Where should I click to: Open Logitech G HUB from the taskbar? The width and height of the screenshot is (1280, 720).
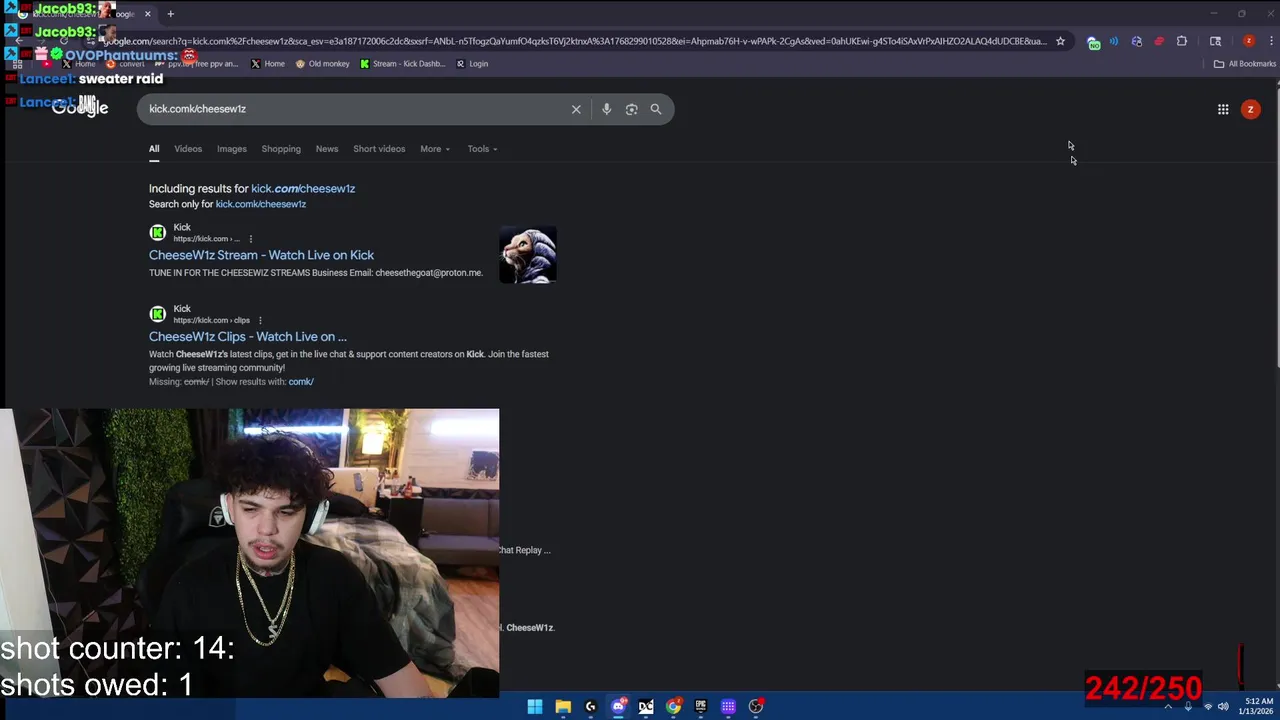pos(590,707)
